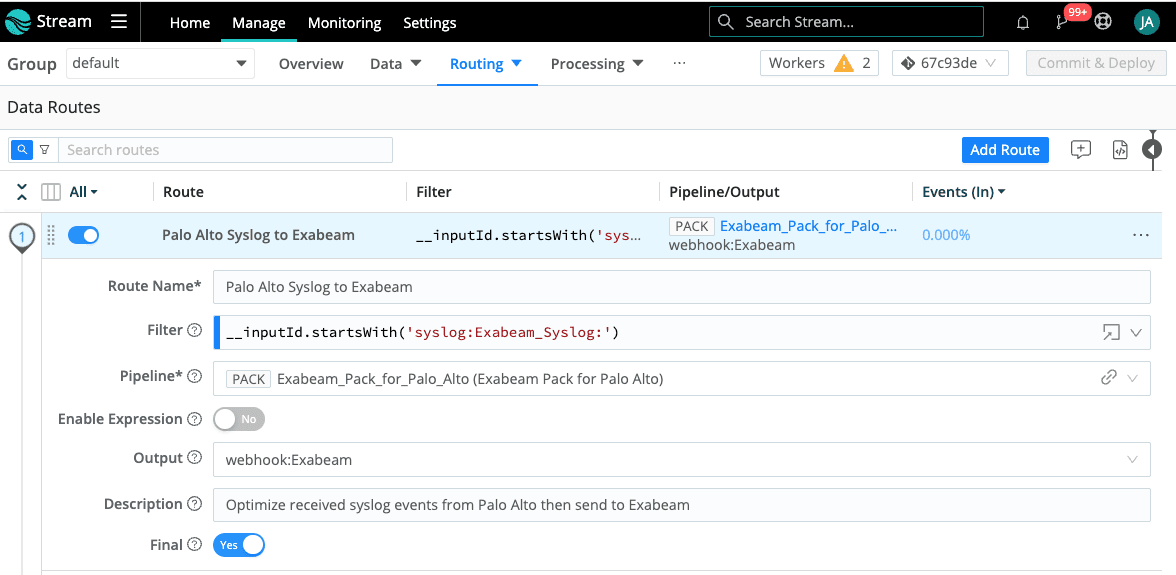Open the notifications bell
This screenshot has height=575, width=1176.
1023,22
